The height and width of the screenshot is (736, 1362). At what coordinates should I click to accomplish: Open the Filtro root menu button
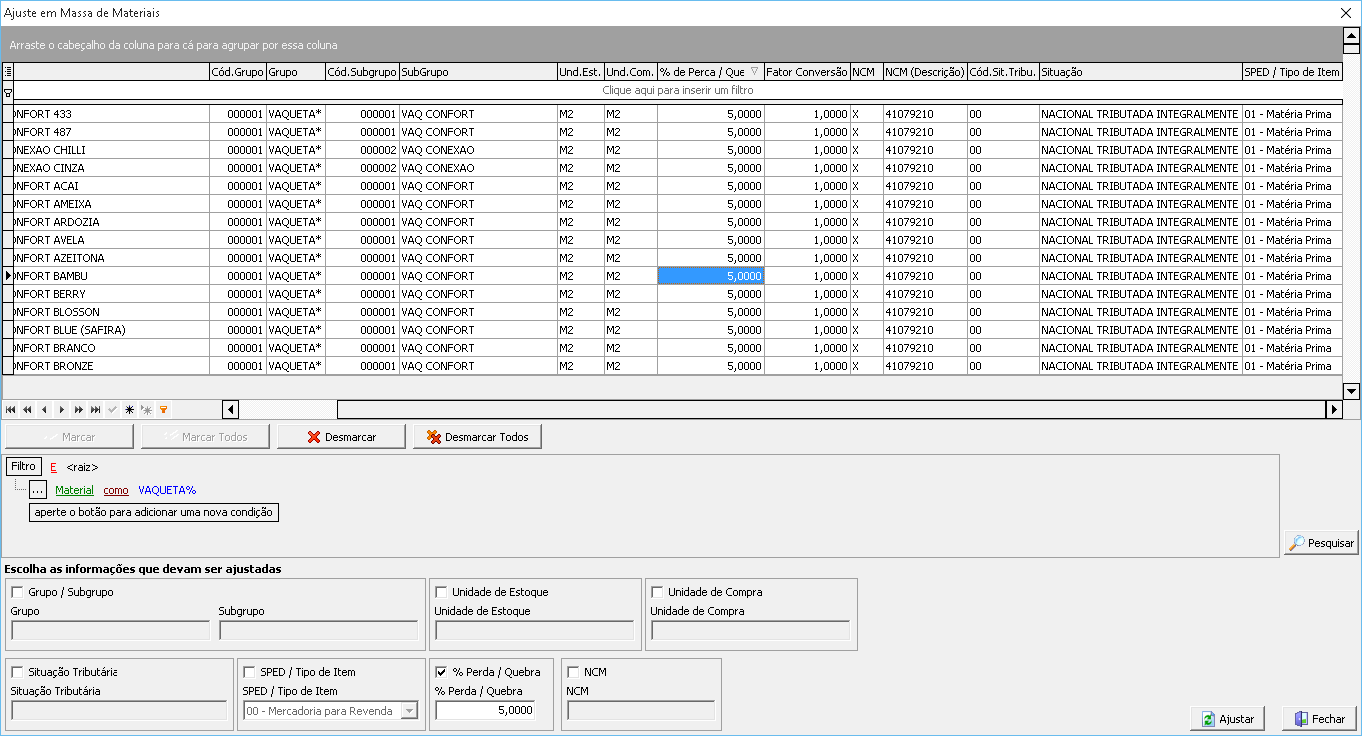click(23, 466)
